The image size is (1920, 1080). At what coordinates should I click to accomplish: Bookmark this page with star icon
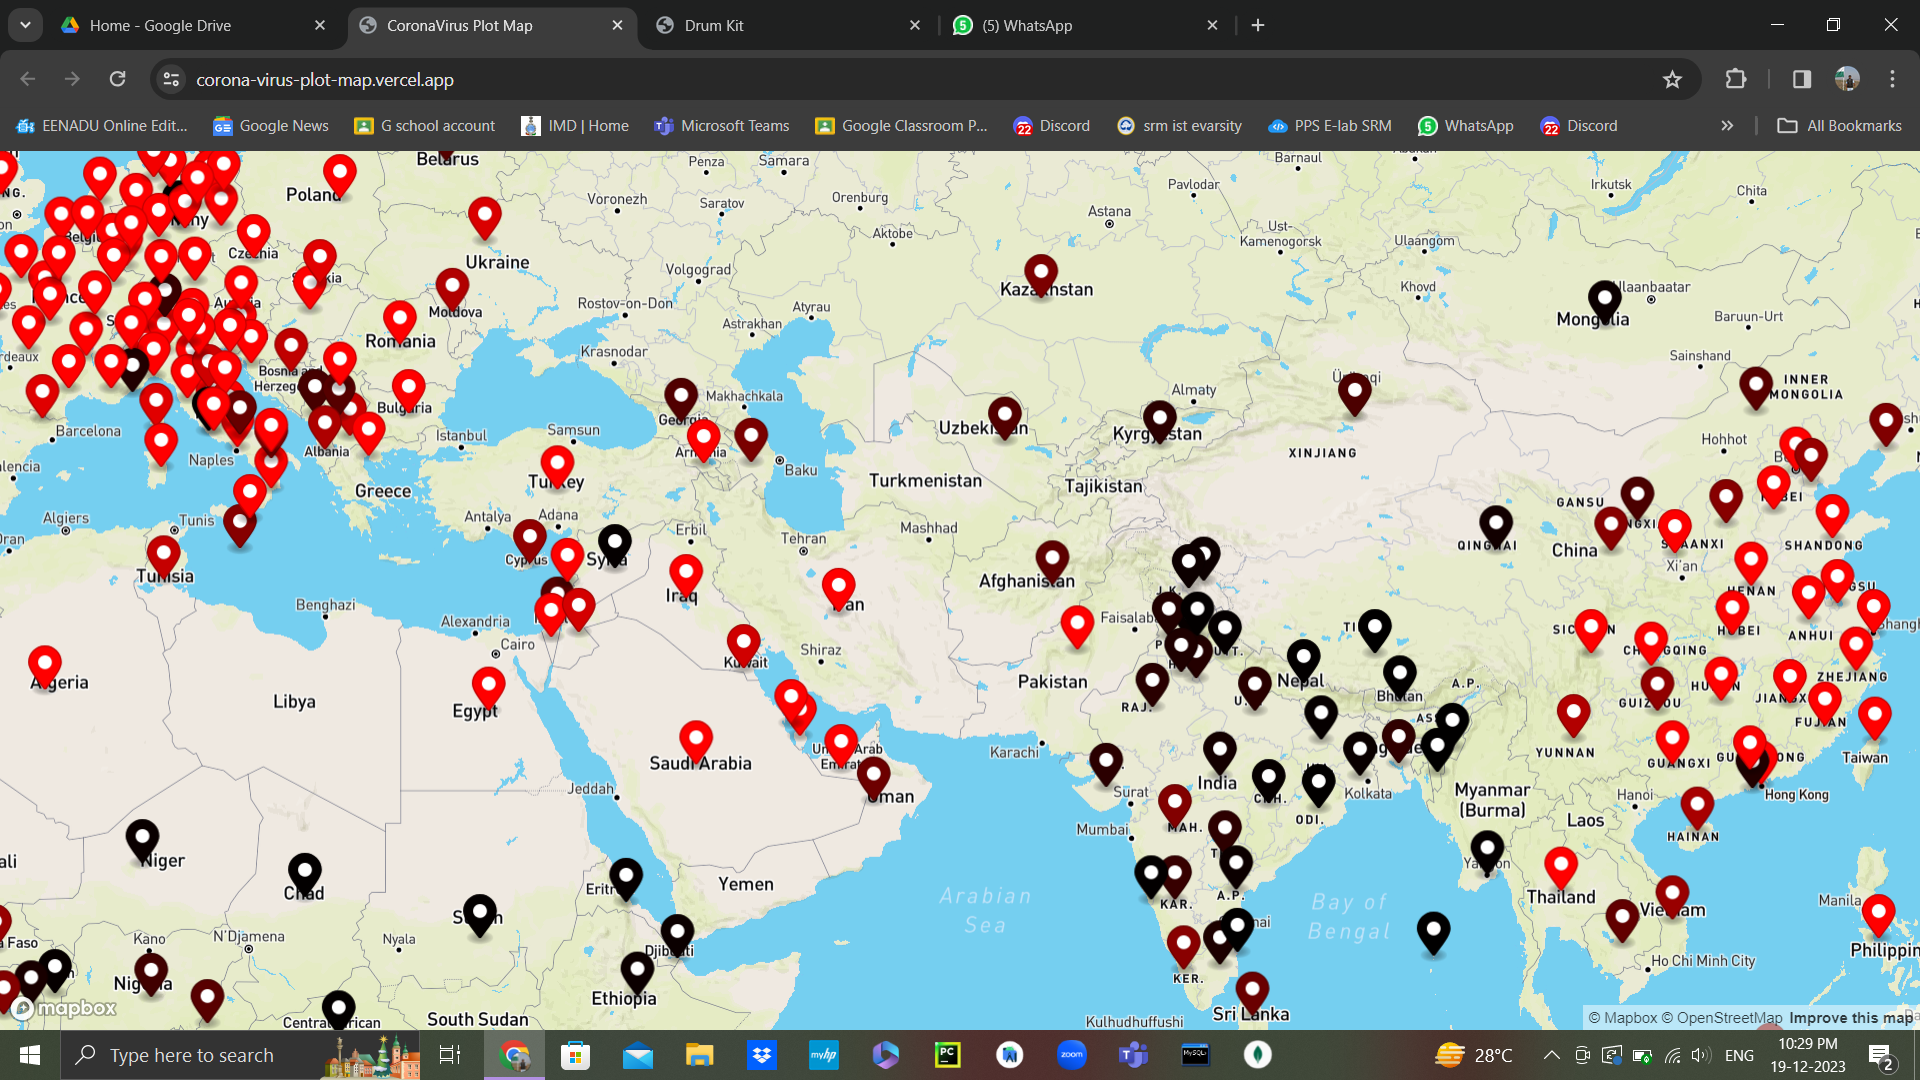1672,80
